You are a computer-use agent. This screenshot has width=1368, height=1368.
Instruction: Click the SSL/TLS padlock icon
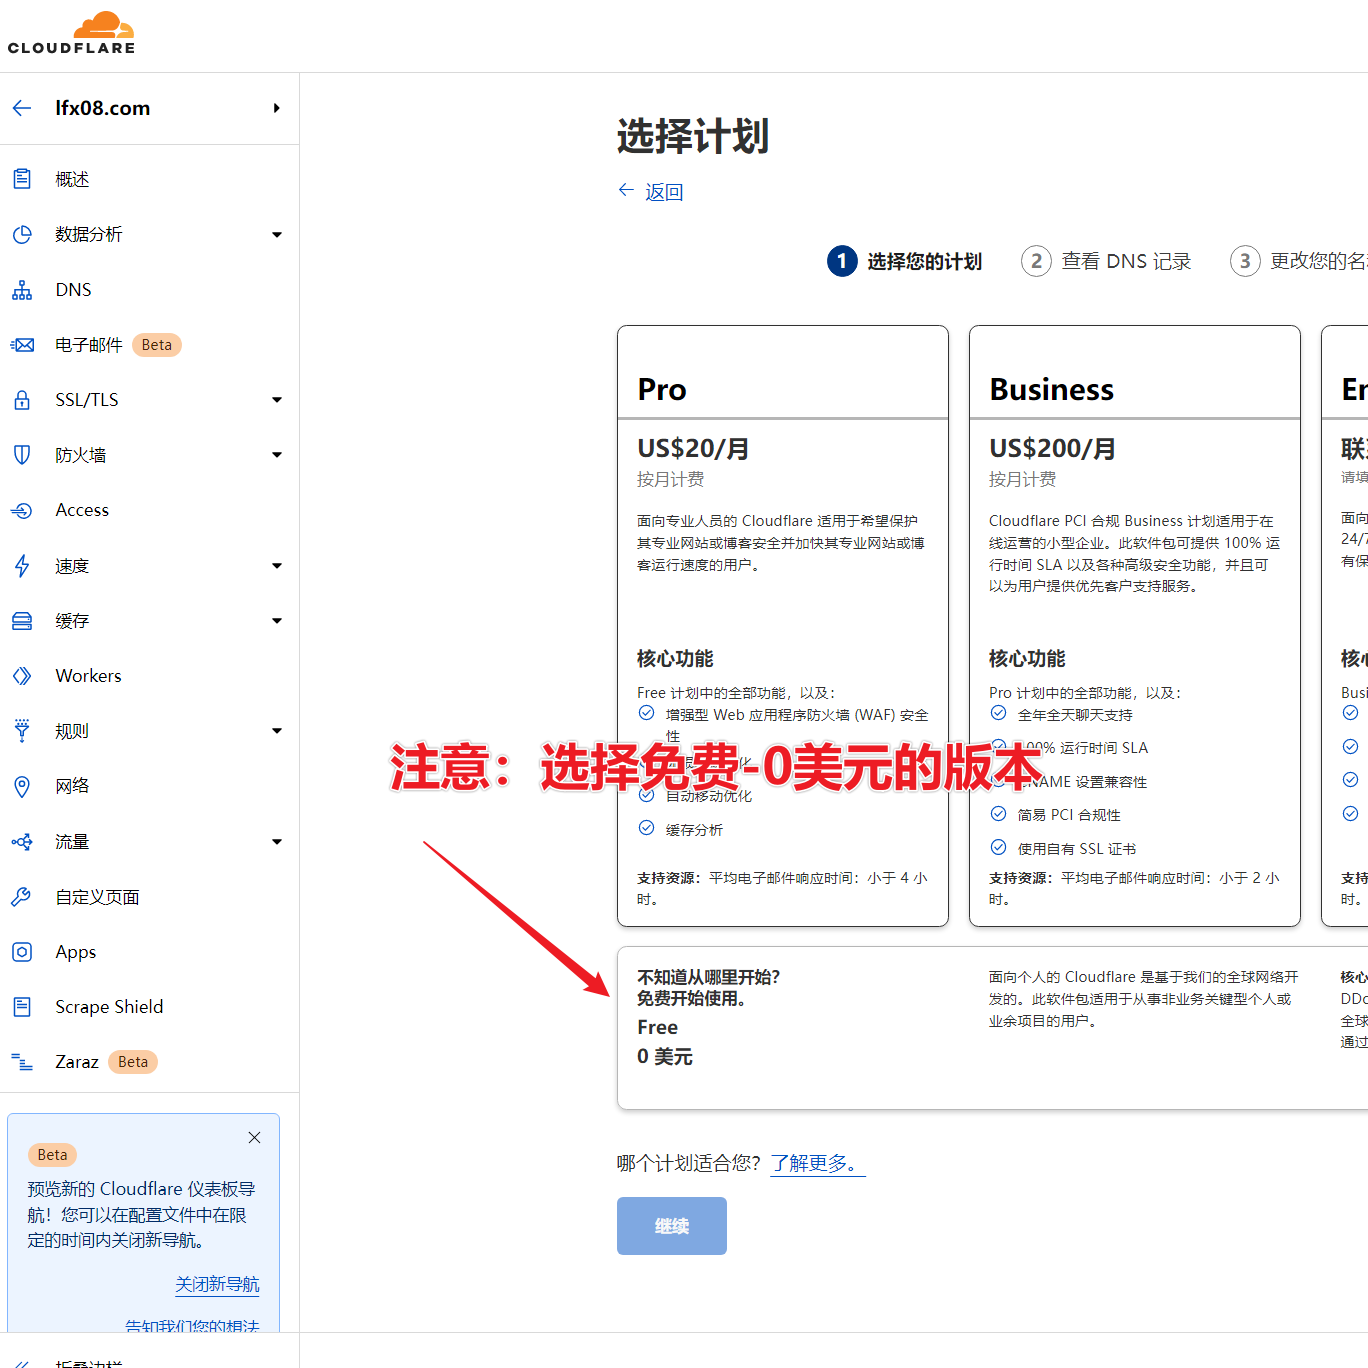(22, 400)
